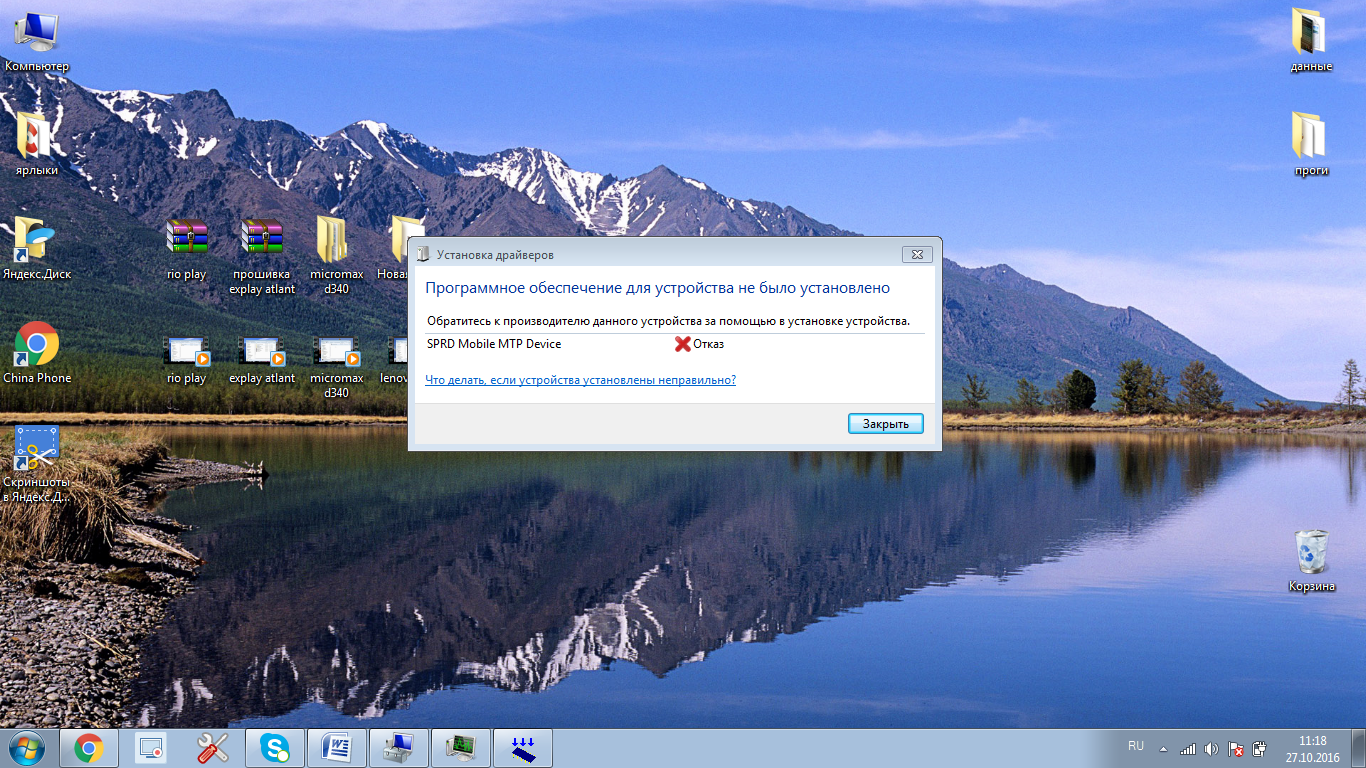Open Microsoft Word from the taskbar
The image size is (1366, 768).
pos(337,748)
